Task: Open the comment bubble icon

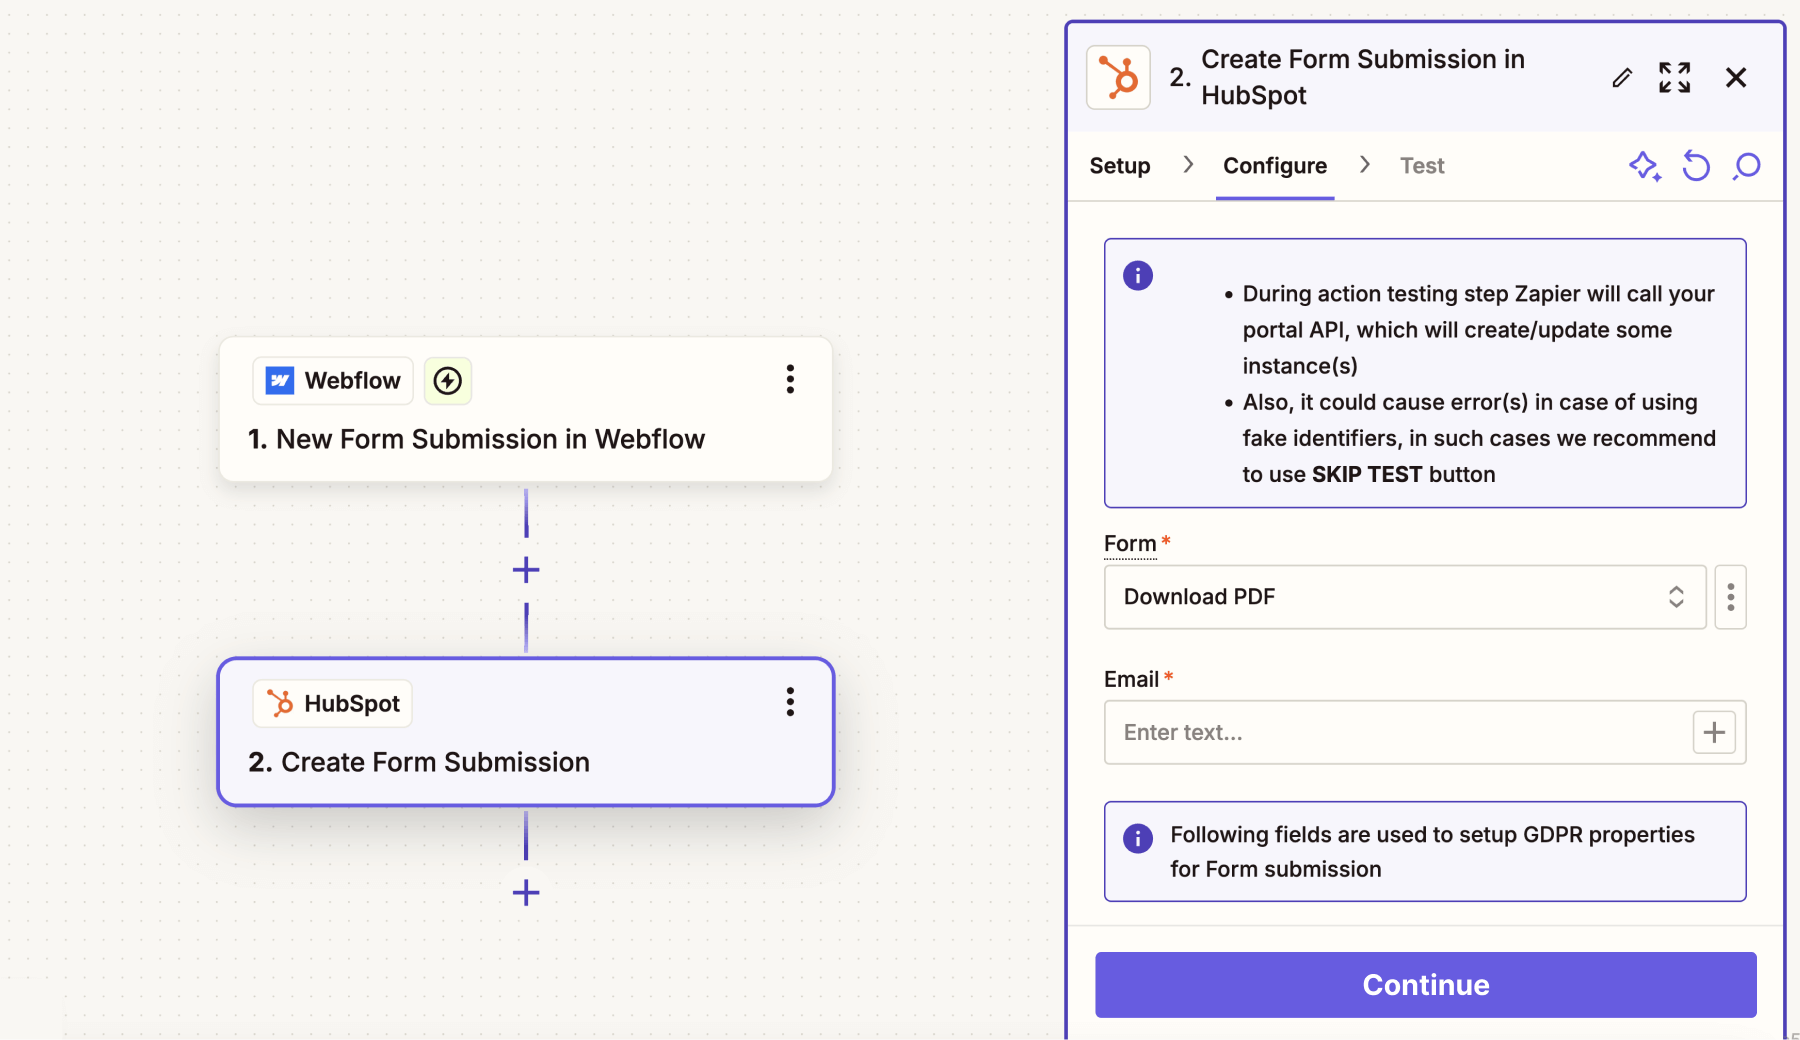Action: pyautogui.click(x=1747, y=166)
